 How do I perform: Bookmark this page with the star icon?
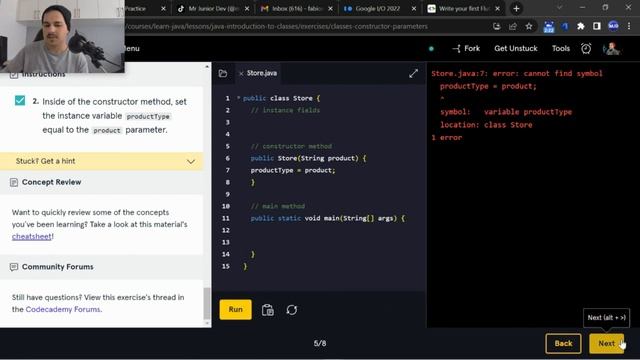click(x=529, y=27)
